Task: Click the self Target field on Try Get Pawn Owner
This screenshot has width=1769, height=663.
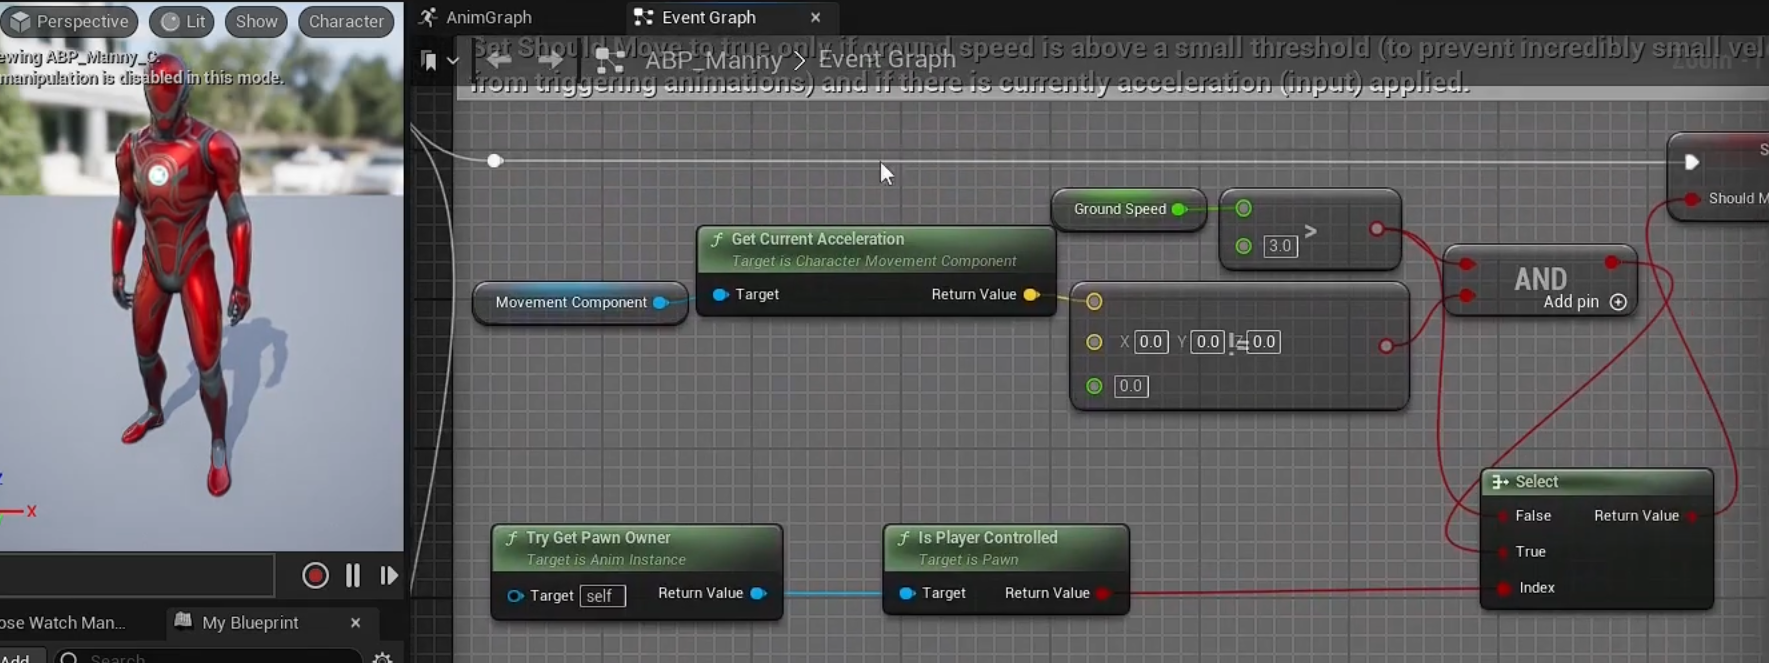Action: tap(602, 596)
